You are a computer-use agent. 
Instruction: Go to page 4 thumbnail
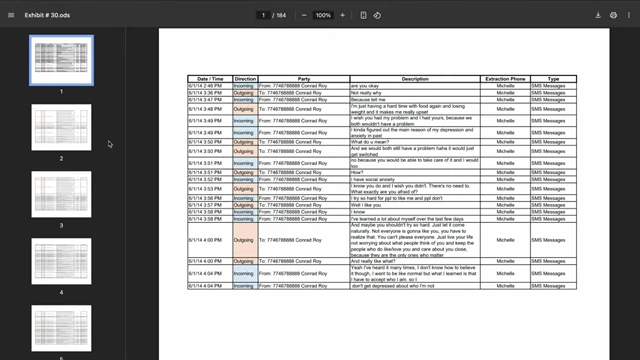[x=61, y=261]
